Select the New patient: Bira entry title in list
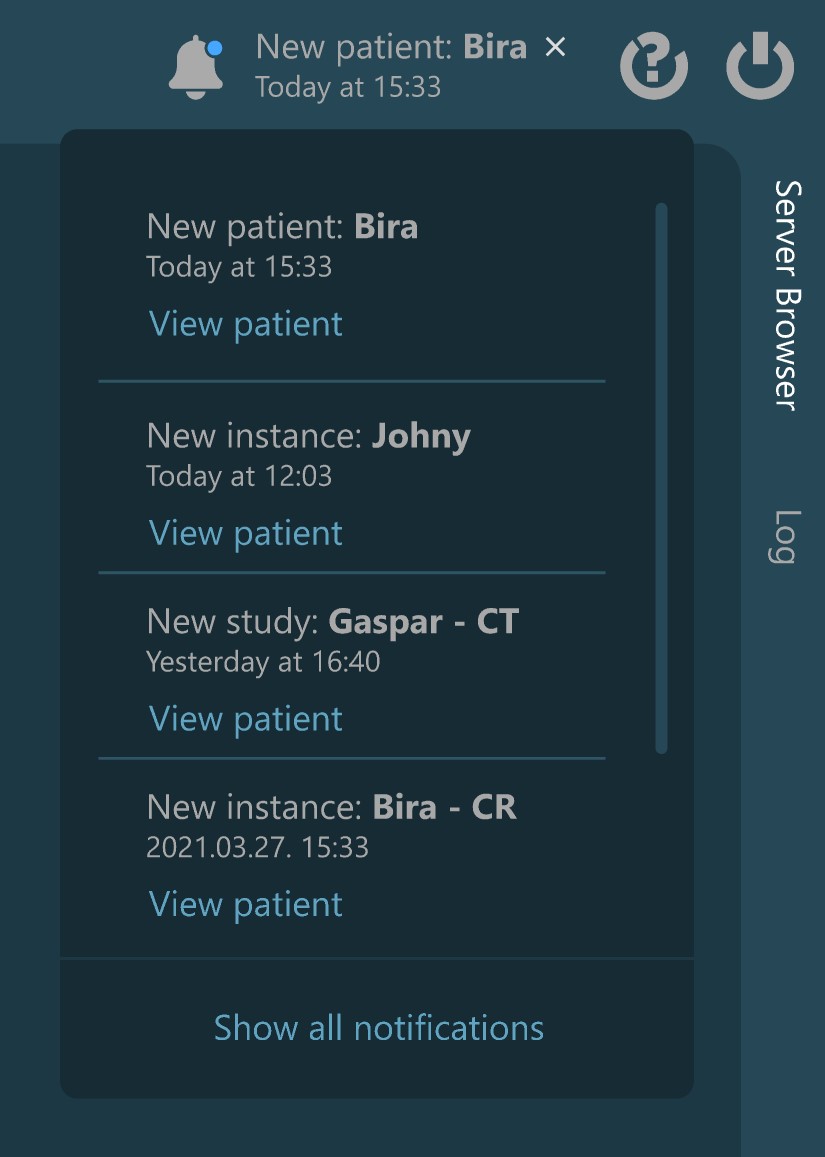Screen dimensions: 825x1157 pos(282,227)
